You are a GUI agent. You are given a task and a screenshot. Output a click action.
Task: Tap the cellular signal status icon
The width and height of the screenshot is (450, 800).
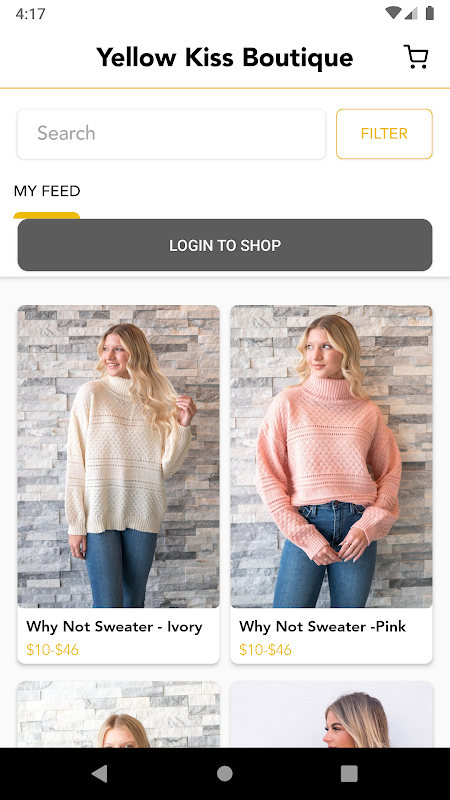(411, 13)
